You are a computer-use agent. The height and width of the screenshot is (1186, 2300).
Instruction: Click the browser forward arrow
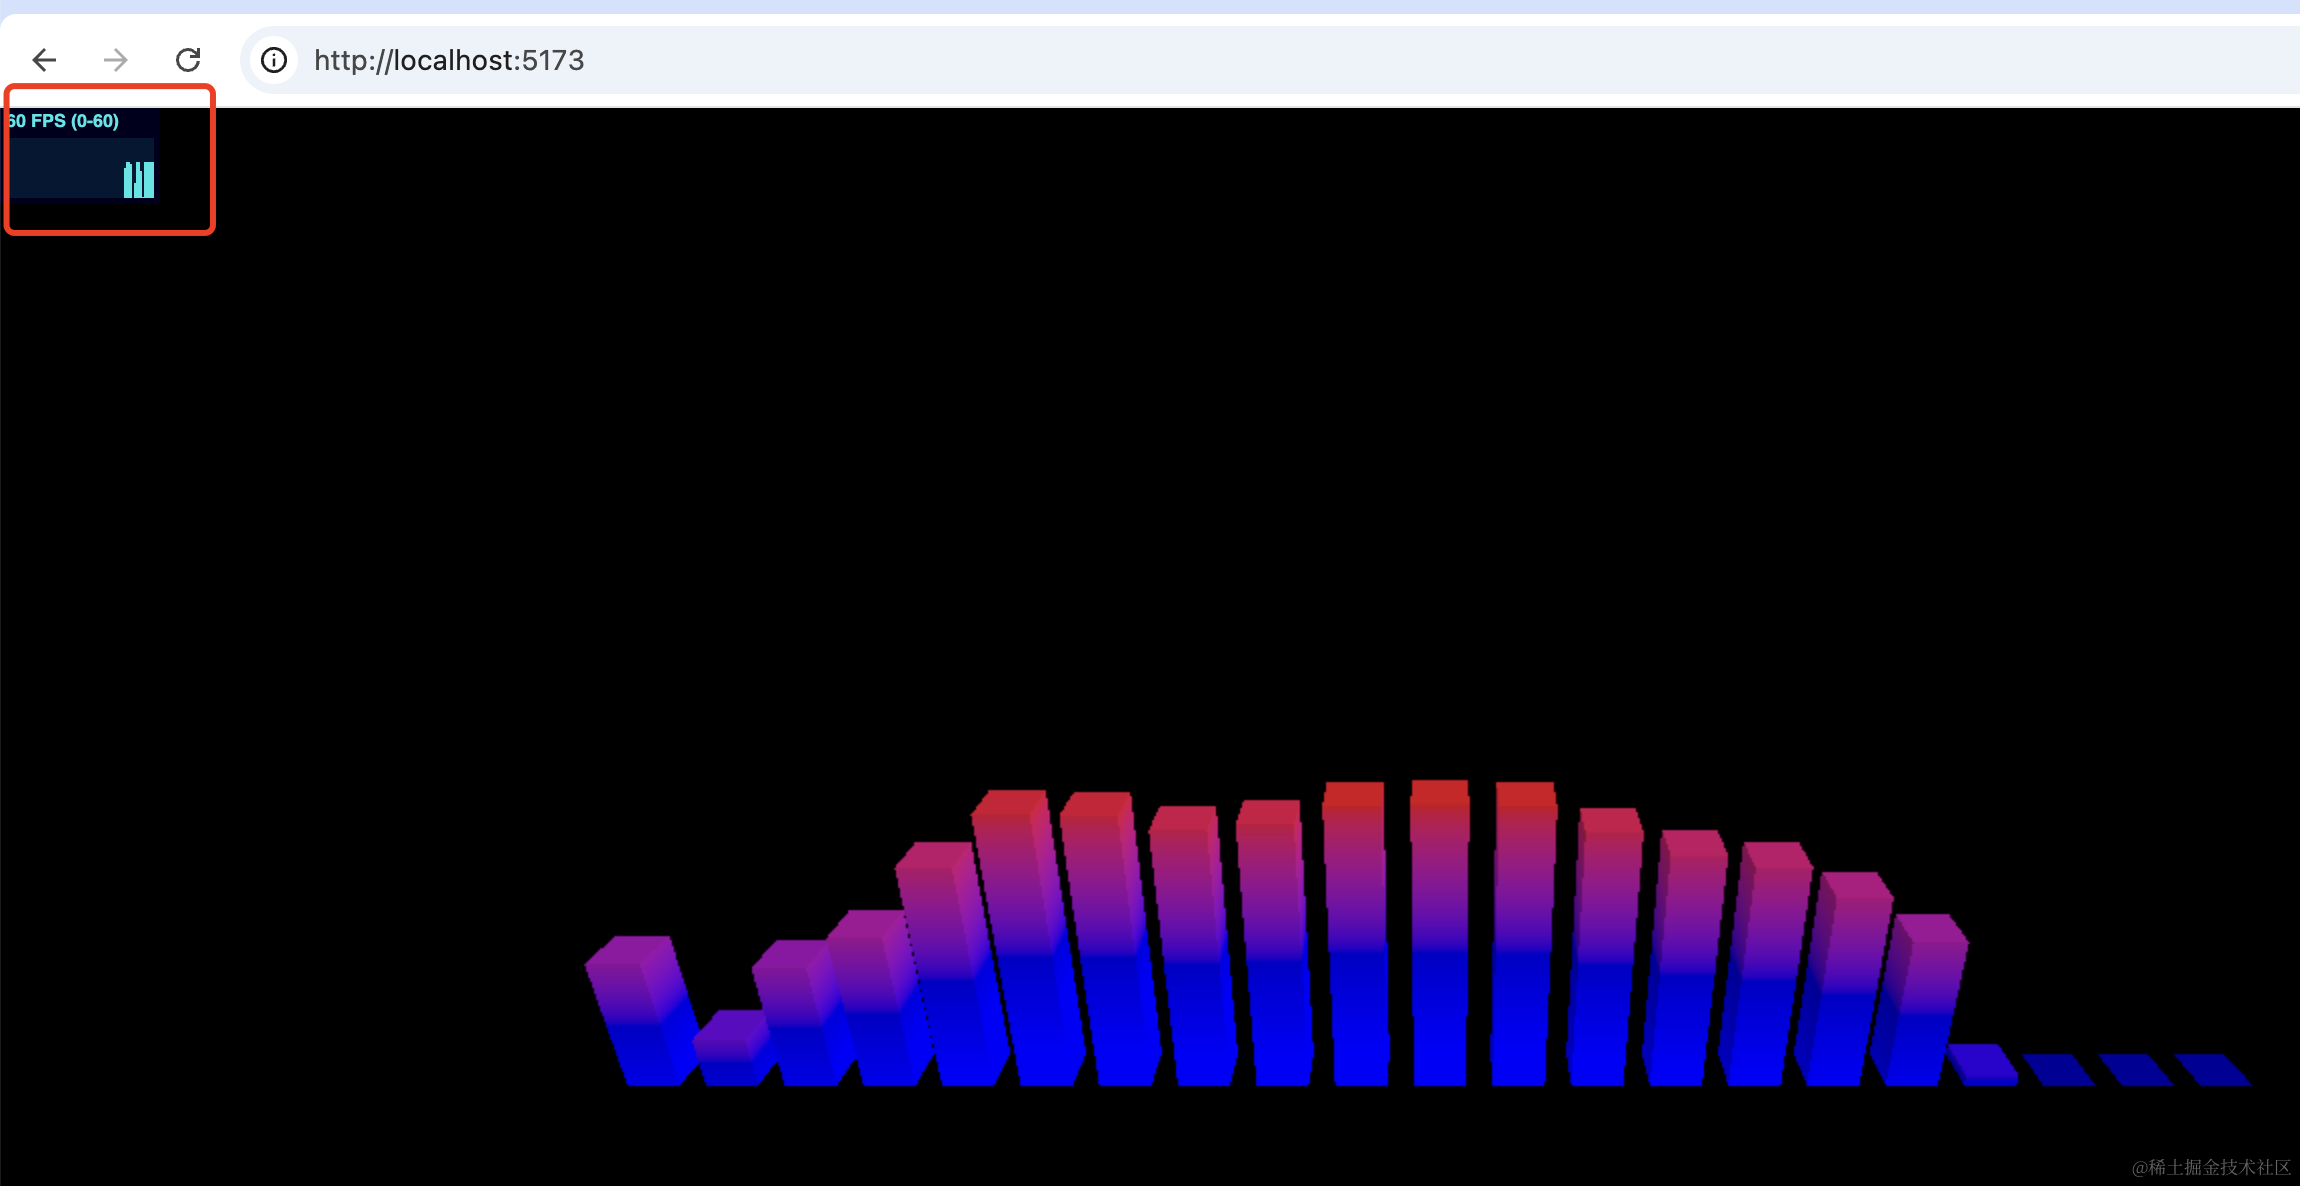click(116, 60)
